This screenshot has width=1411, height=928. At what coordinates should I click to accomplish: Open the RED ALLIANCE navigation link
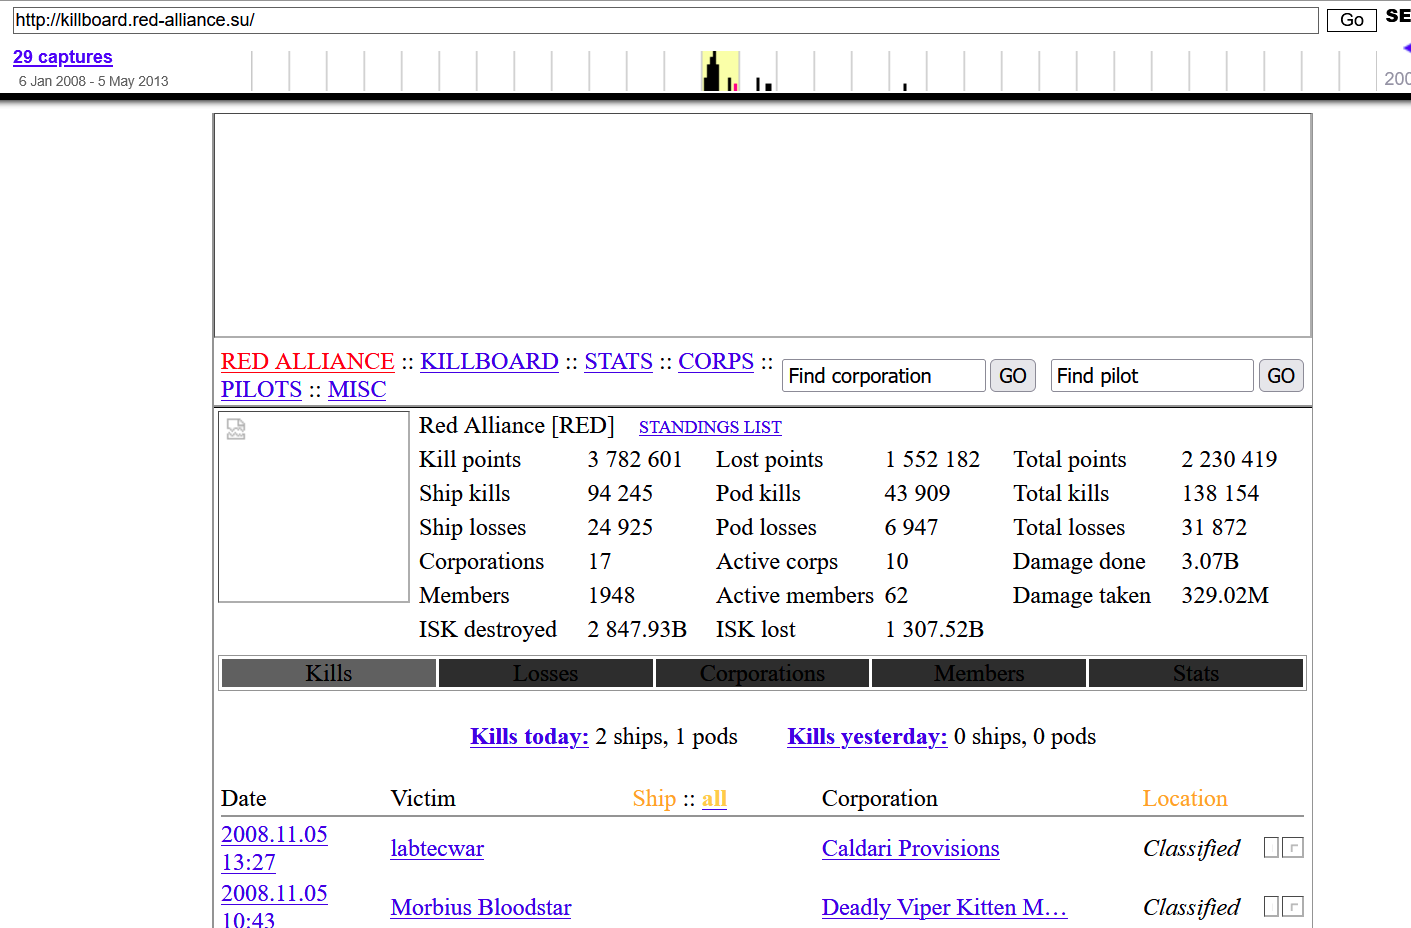point(308,361)
